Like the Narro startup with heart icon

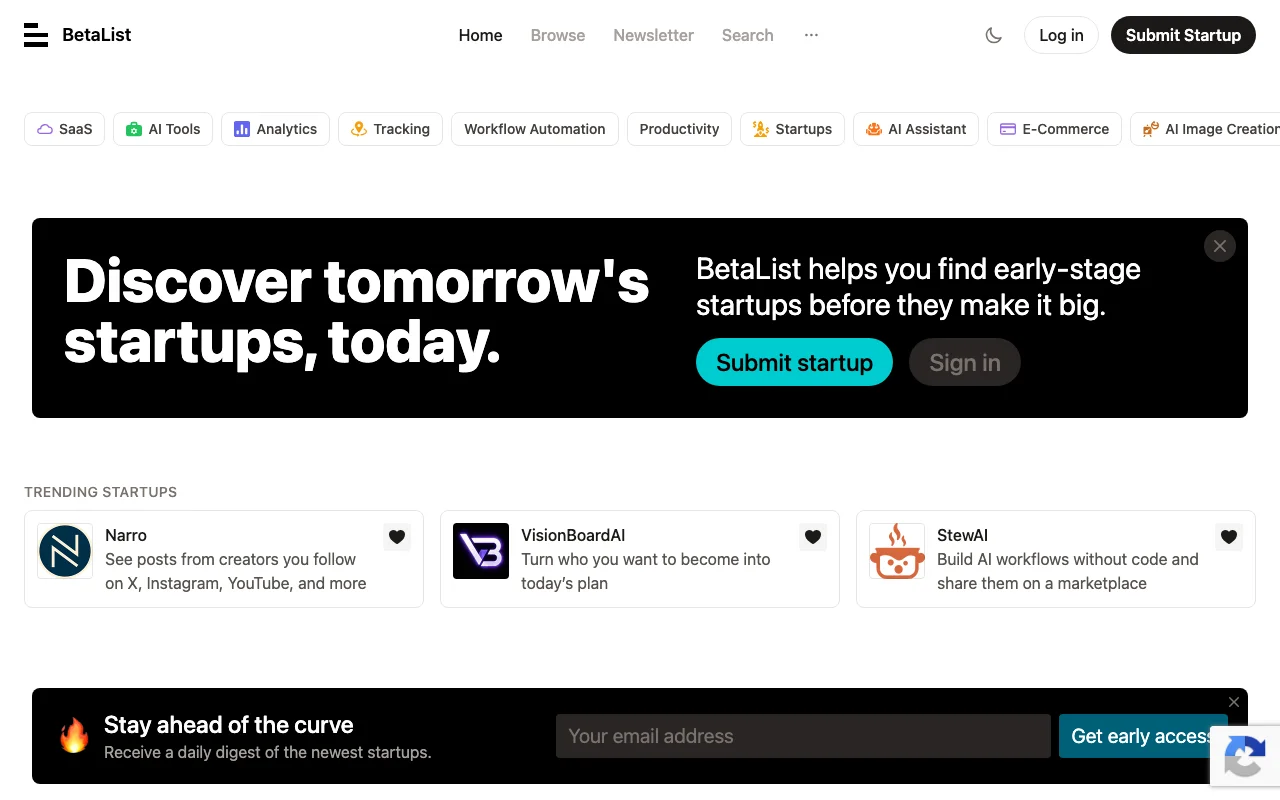397,537
